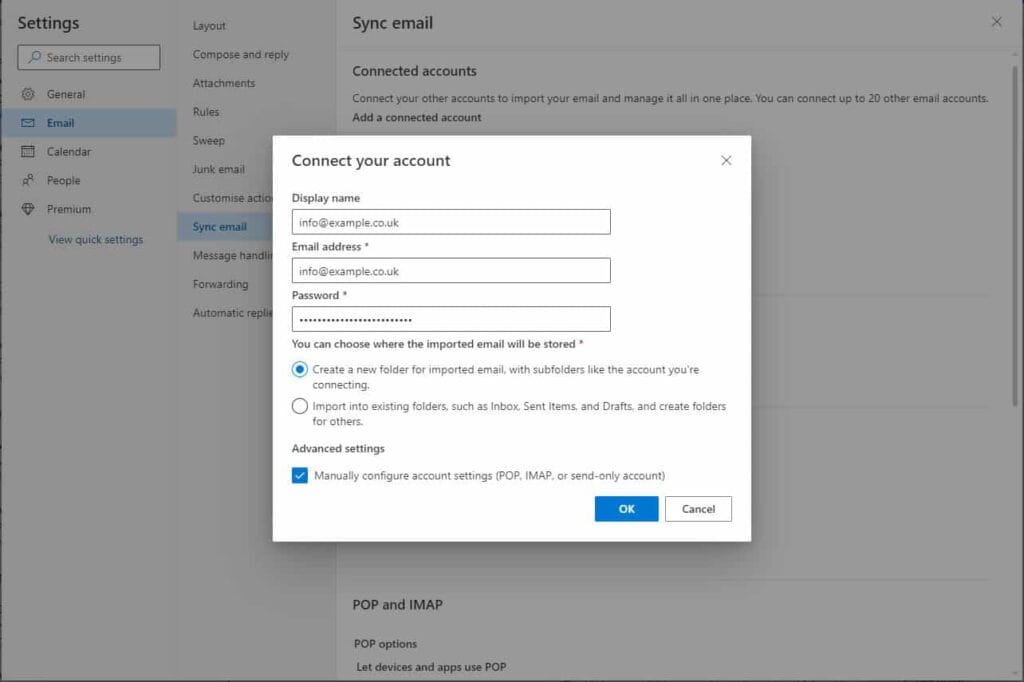Click the POP options label
Image resolution: width=1024 pixels, height=682 pixels.
pos(385,644)
